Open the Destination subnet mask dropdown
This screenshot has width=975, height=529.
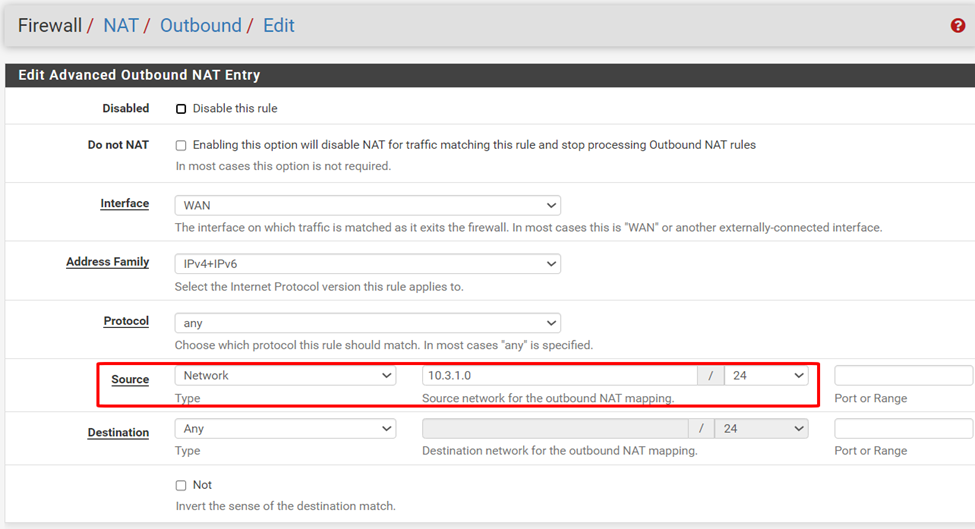click(x=766, y=429)
